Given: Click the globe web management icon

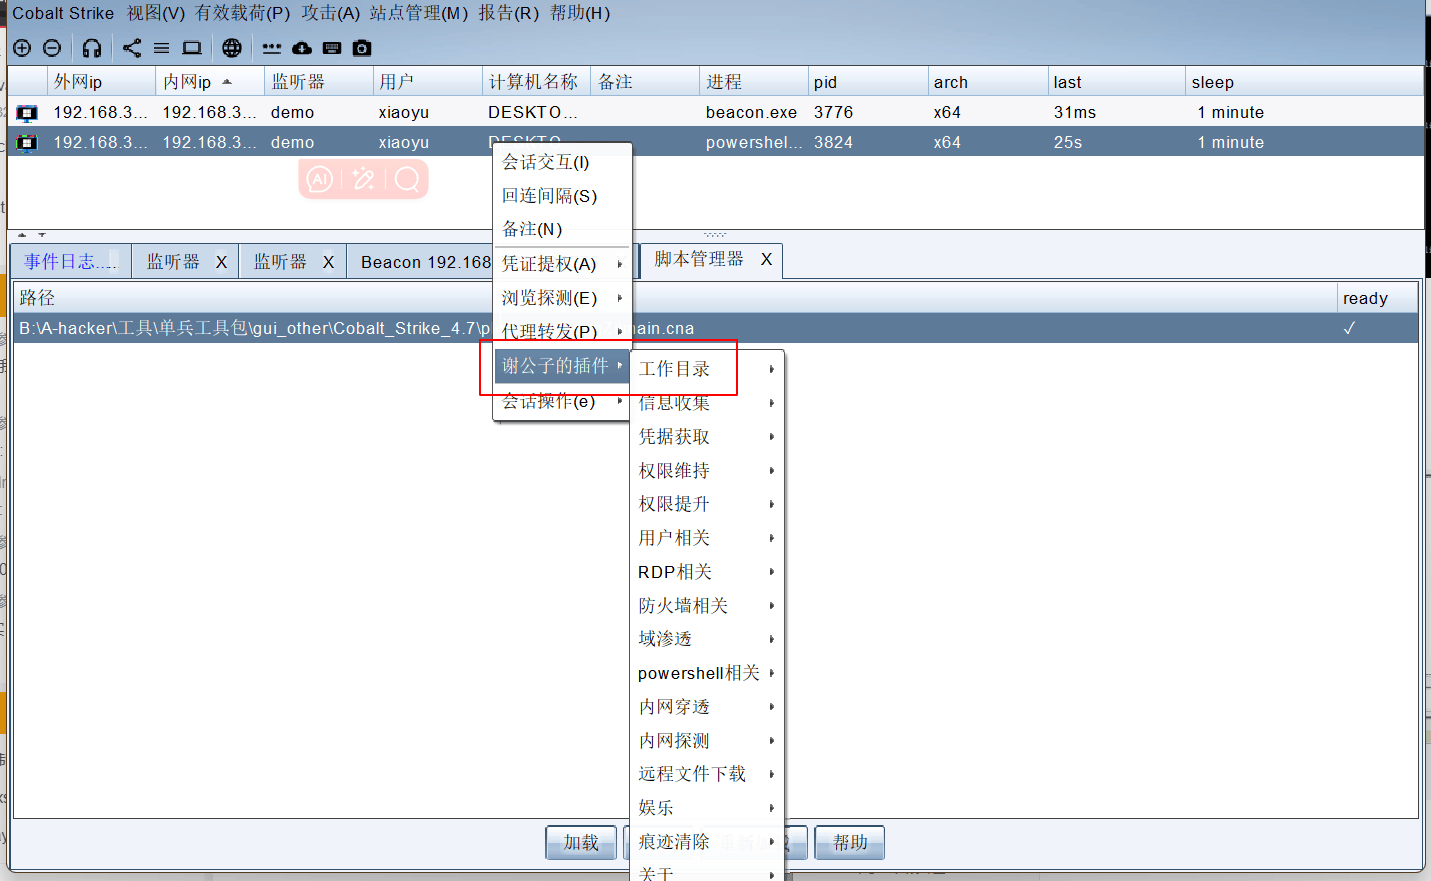Looking at the screenshot, I should point(232,48).
